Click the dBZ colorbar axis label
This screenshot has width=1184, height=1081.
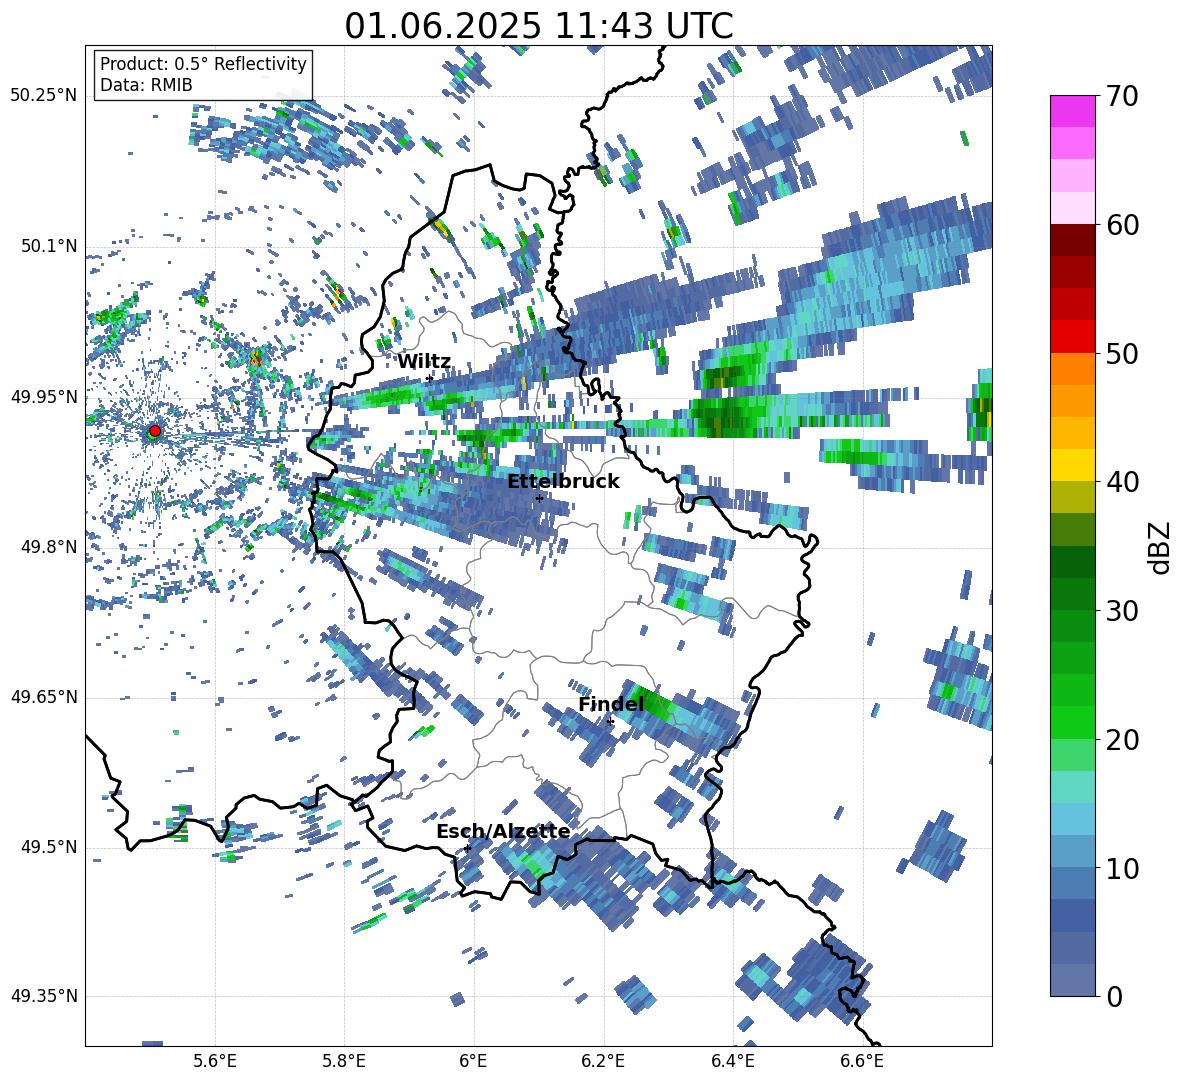[1161, 547]
